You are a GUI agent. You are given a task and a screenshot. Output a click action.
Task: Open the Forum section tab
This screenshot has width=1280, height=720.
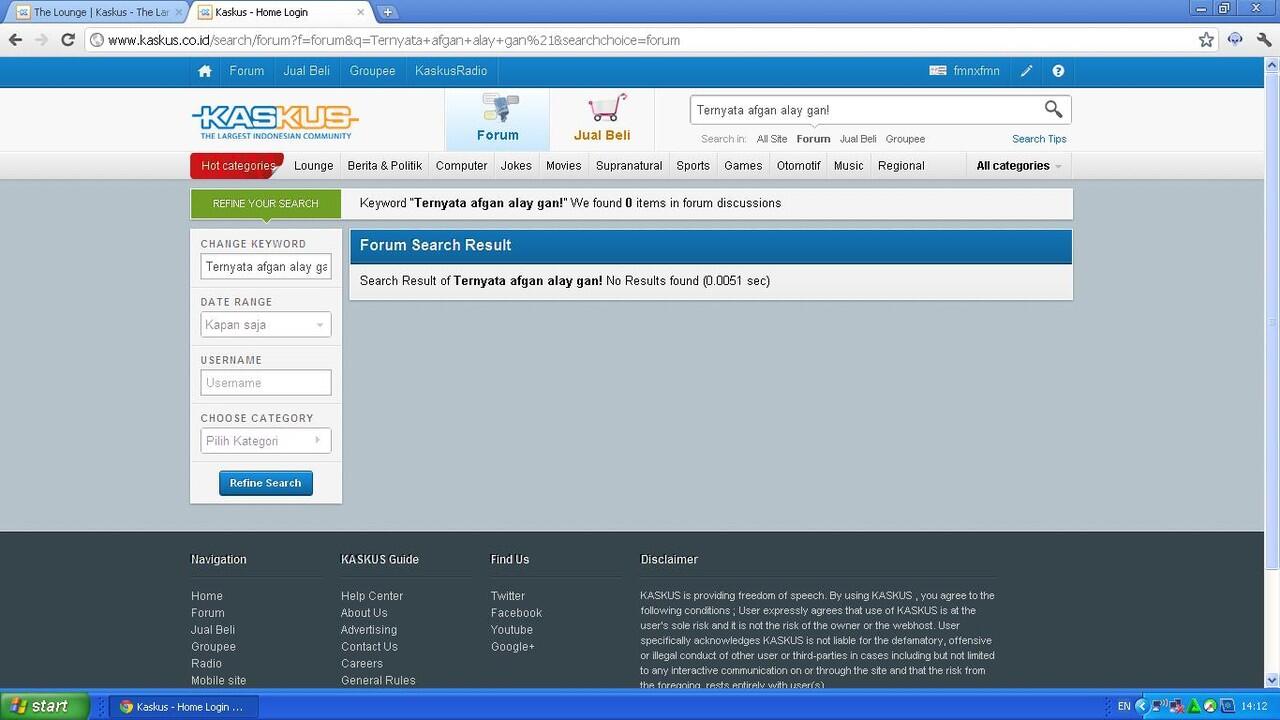(497, 120)
